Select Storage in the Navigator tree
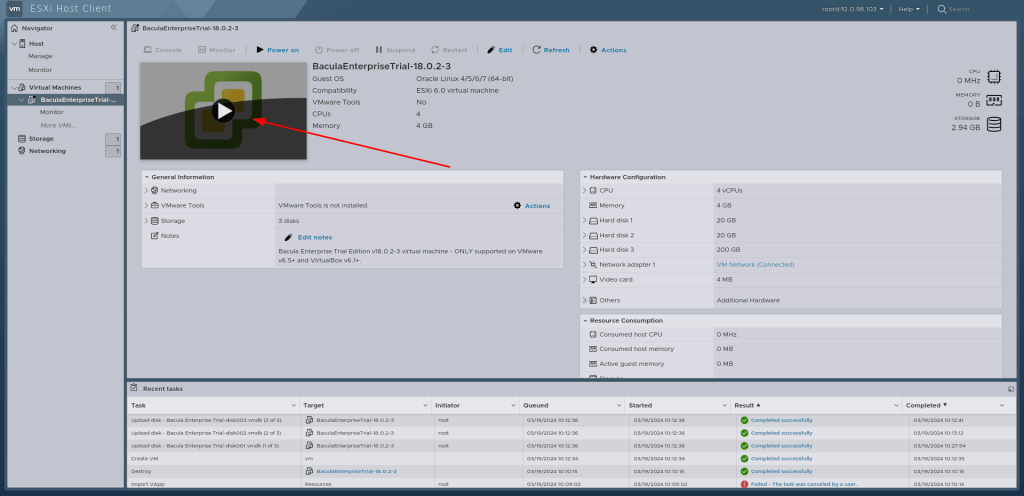Screen dimensions: 1024x496 click(41, 138)
